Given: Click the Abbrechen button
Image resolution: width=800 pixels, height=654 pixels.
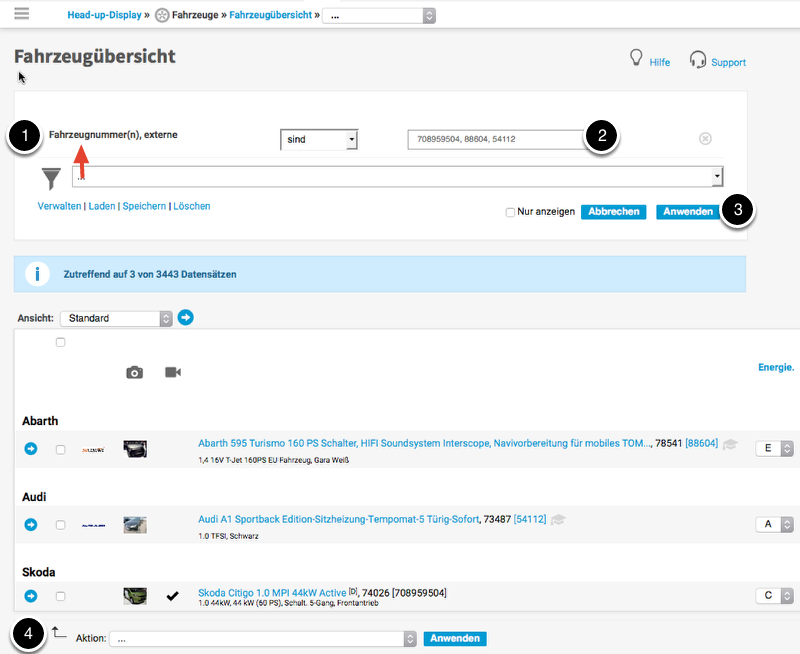Looking at the screenshot, I should click(612, 212).
